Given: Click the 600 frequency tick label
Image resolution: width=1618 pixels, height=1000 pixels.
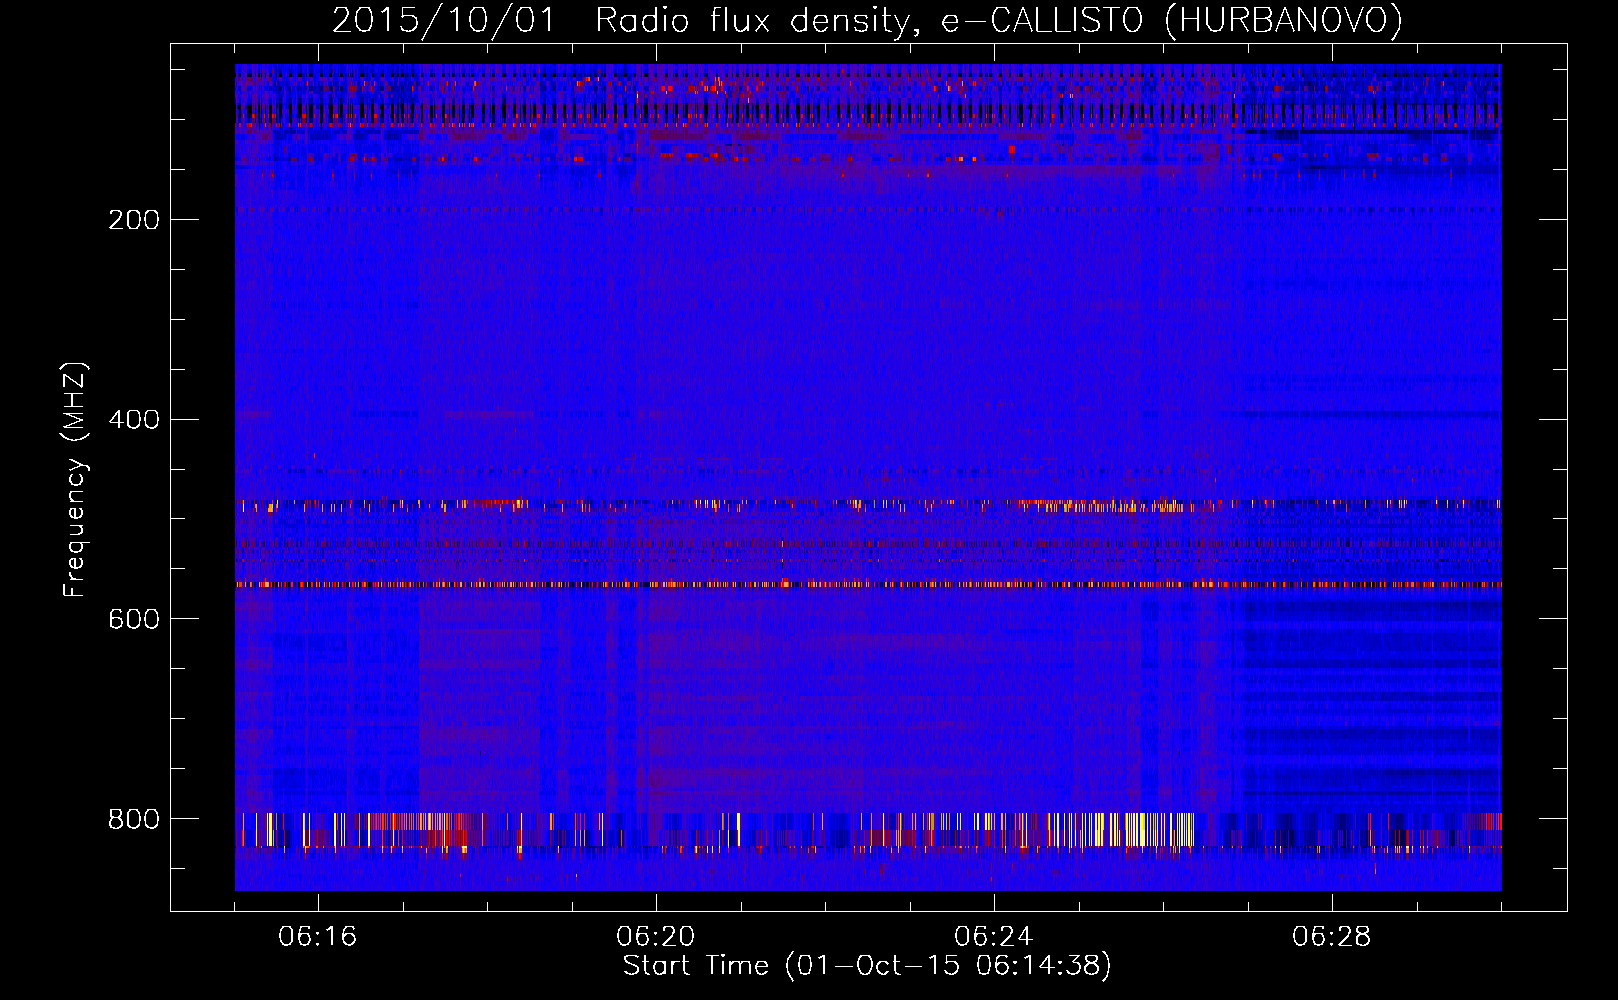Looking at the screenshot, I should tap(134, 620).
